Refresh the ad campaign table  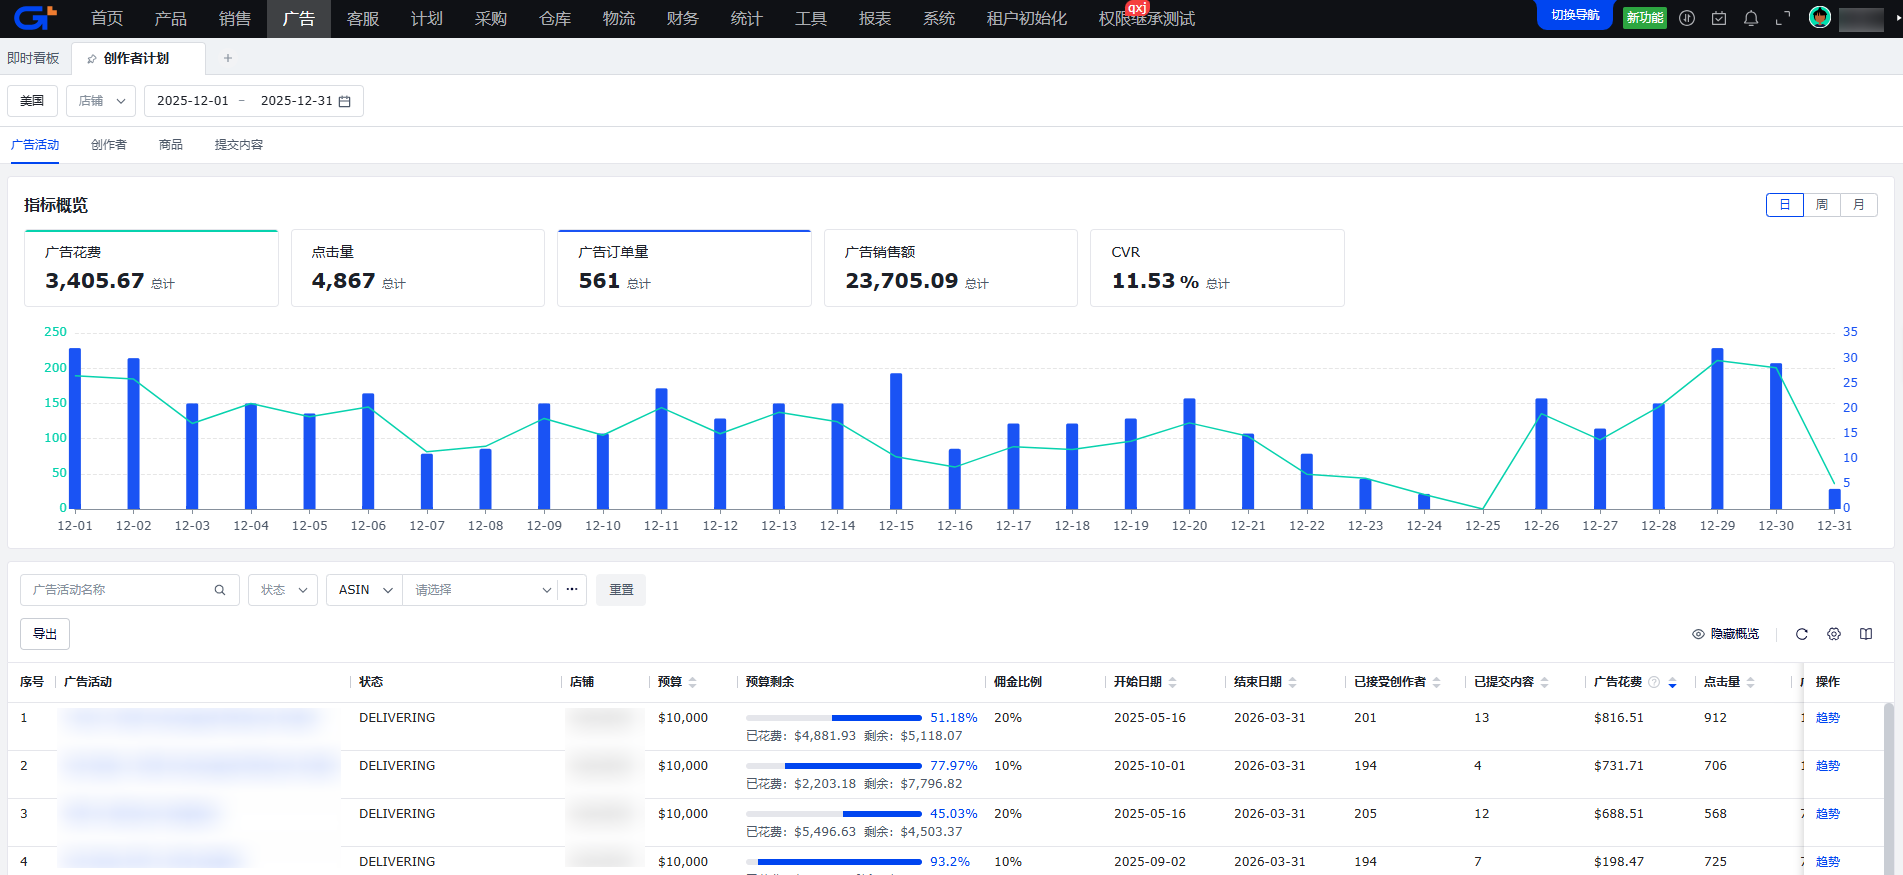click(x=1802, y=634)
